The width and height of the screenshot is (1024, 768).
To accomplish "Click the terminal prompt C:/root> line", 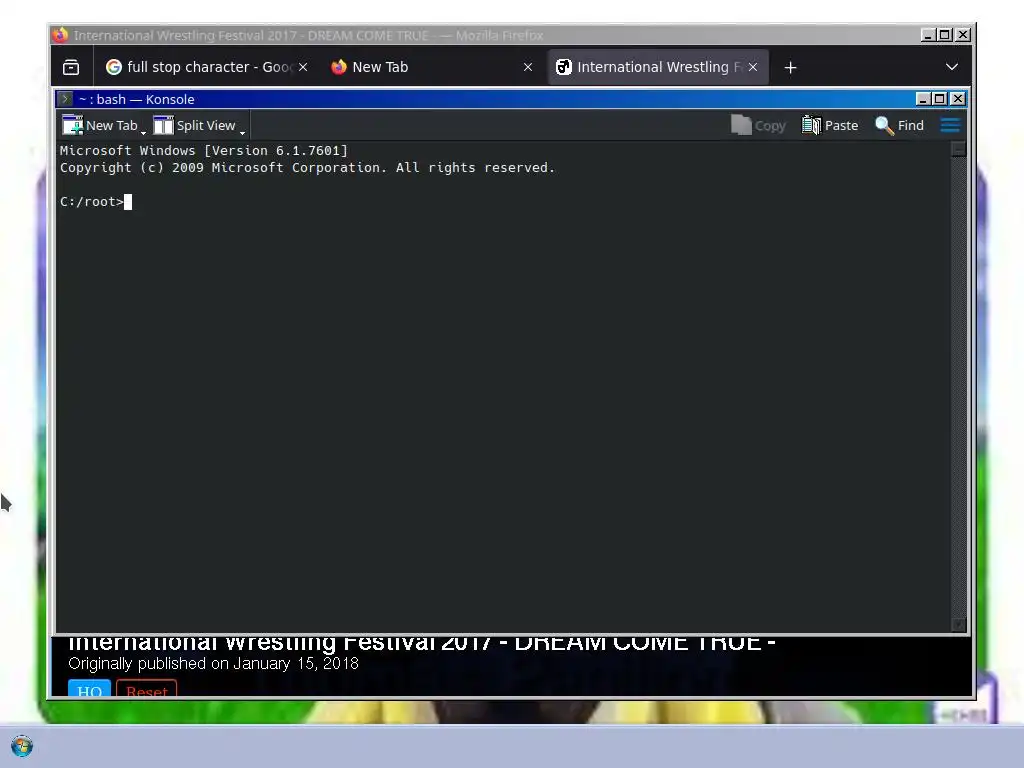I will (96, 202).
